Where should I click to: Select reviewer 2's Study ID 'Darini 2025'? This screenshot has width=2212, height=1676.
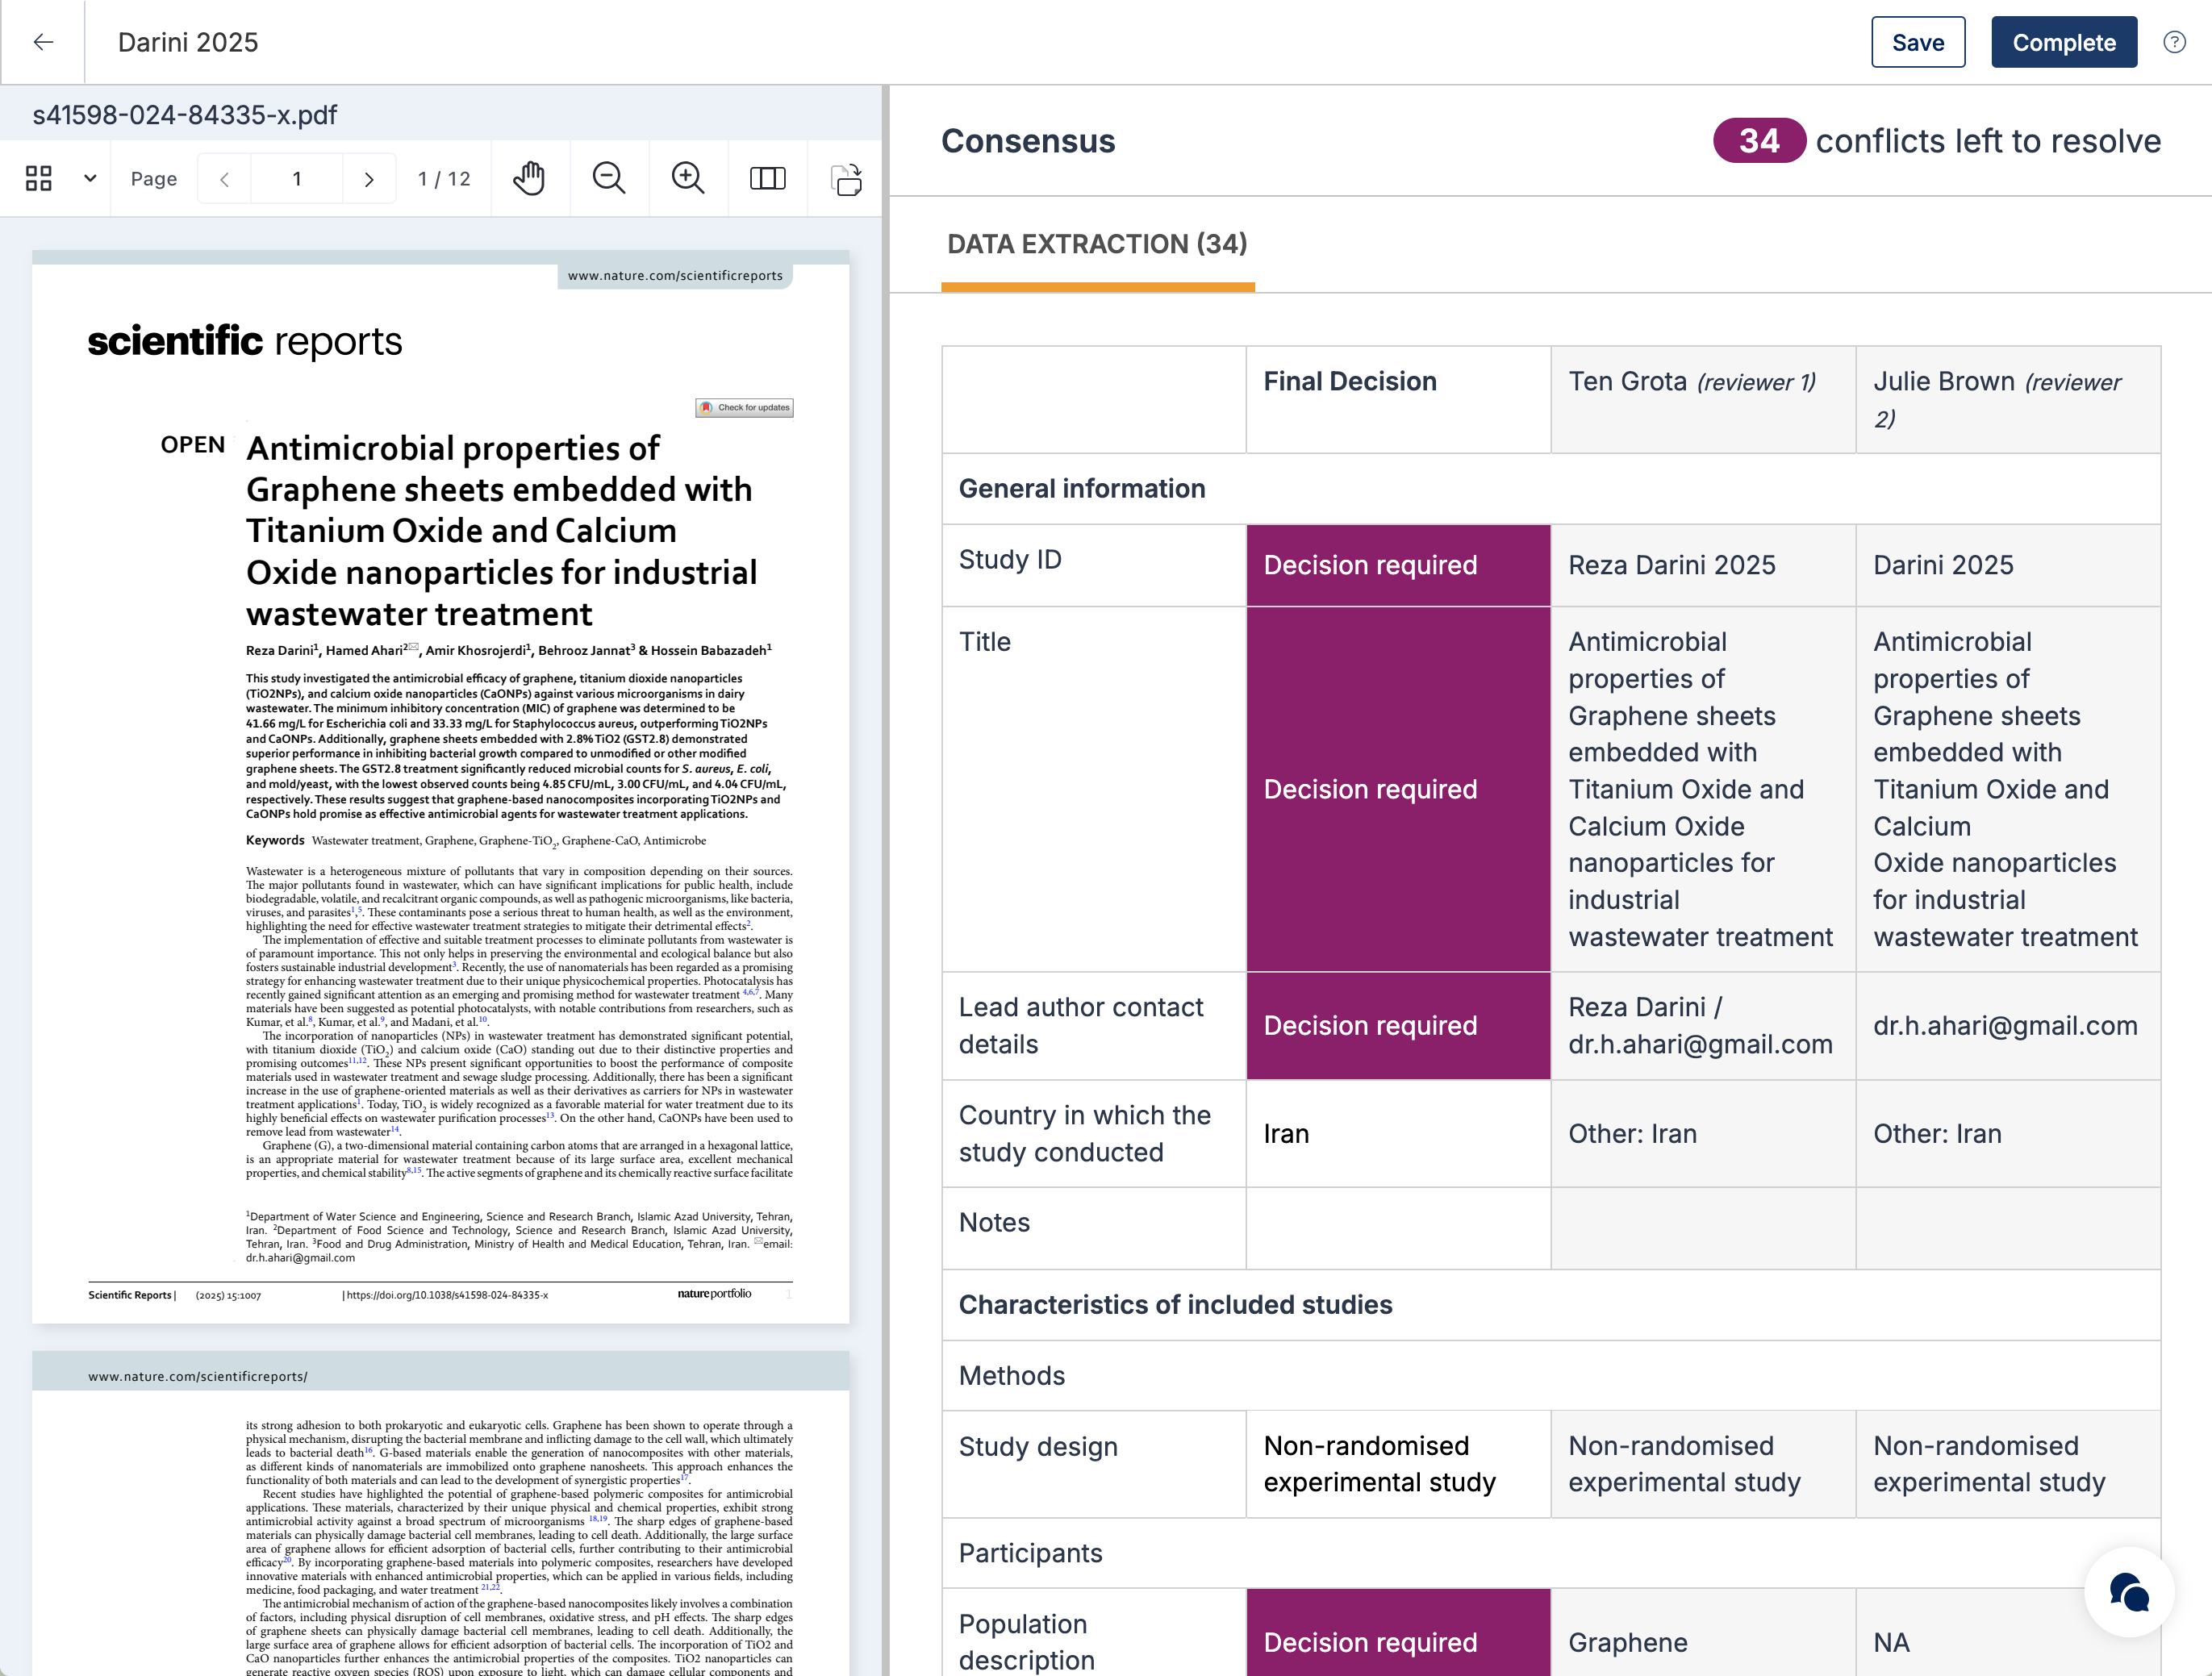pos(2008,565)
